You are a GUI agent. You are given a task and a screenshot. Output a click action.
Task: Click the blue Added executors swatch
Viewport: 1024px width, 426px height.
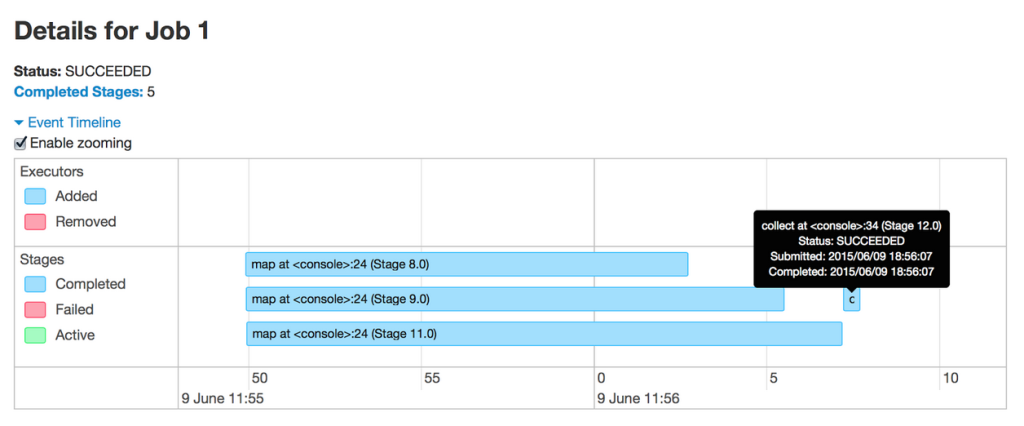pos(36,197)
